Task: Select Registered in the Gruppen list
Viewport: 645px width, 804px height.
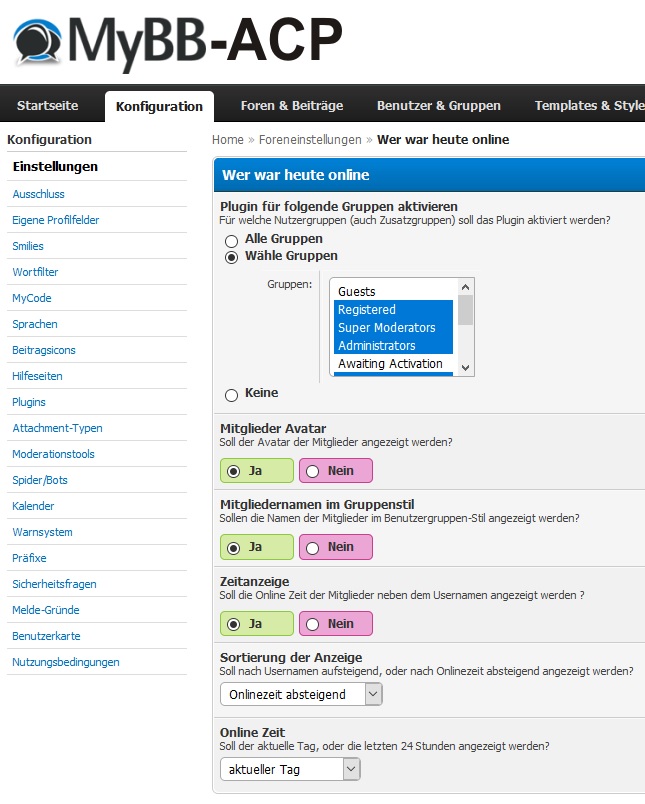Action: [393, 309]
